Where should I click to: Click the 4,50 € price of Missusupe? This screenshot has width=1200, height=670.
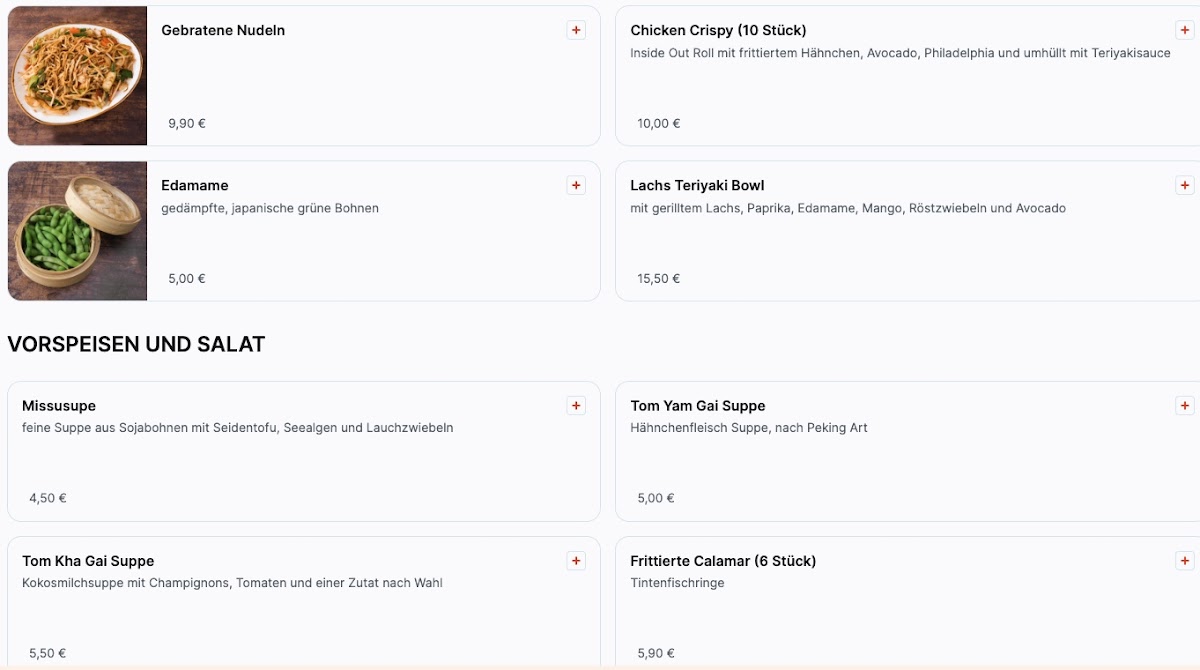(48, 498)
